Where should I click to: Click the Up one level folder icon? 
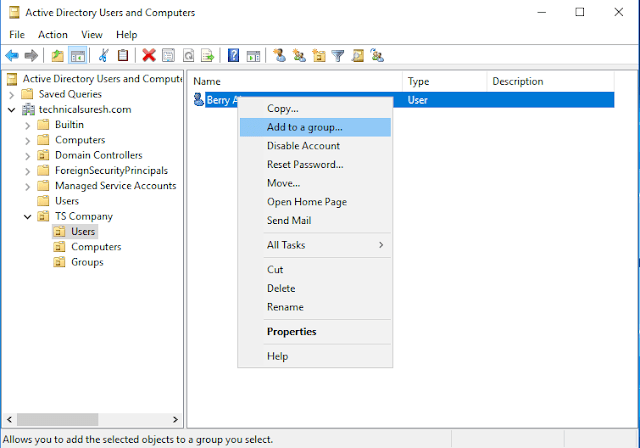tap(58, 56)
